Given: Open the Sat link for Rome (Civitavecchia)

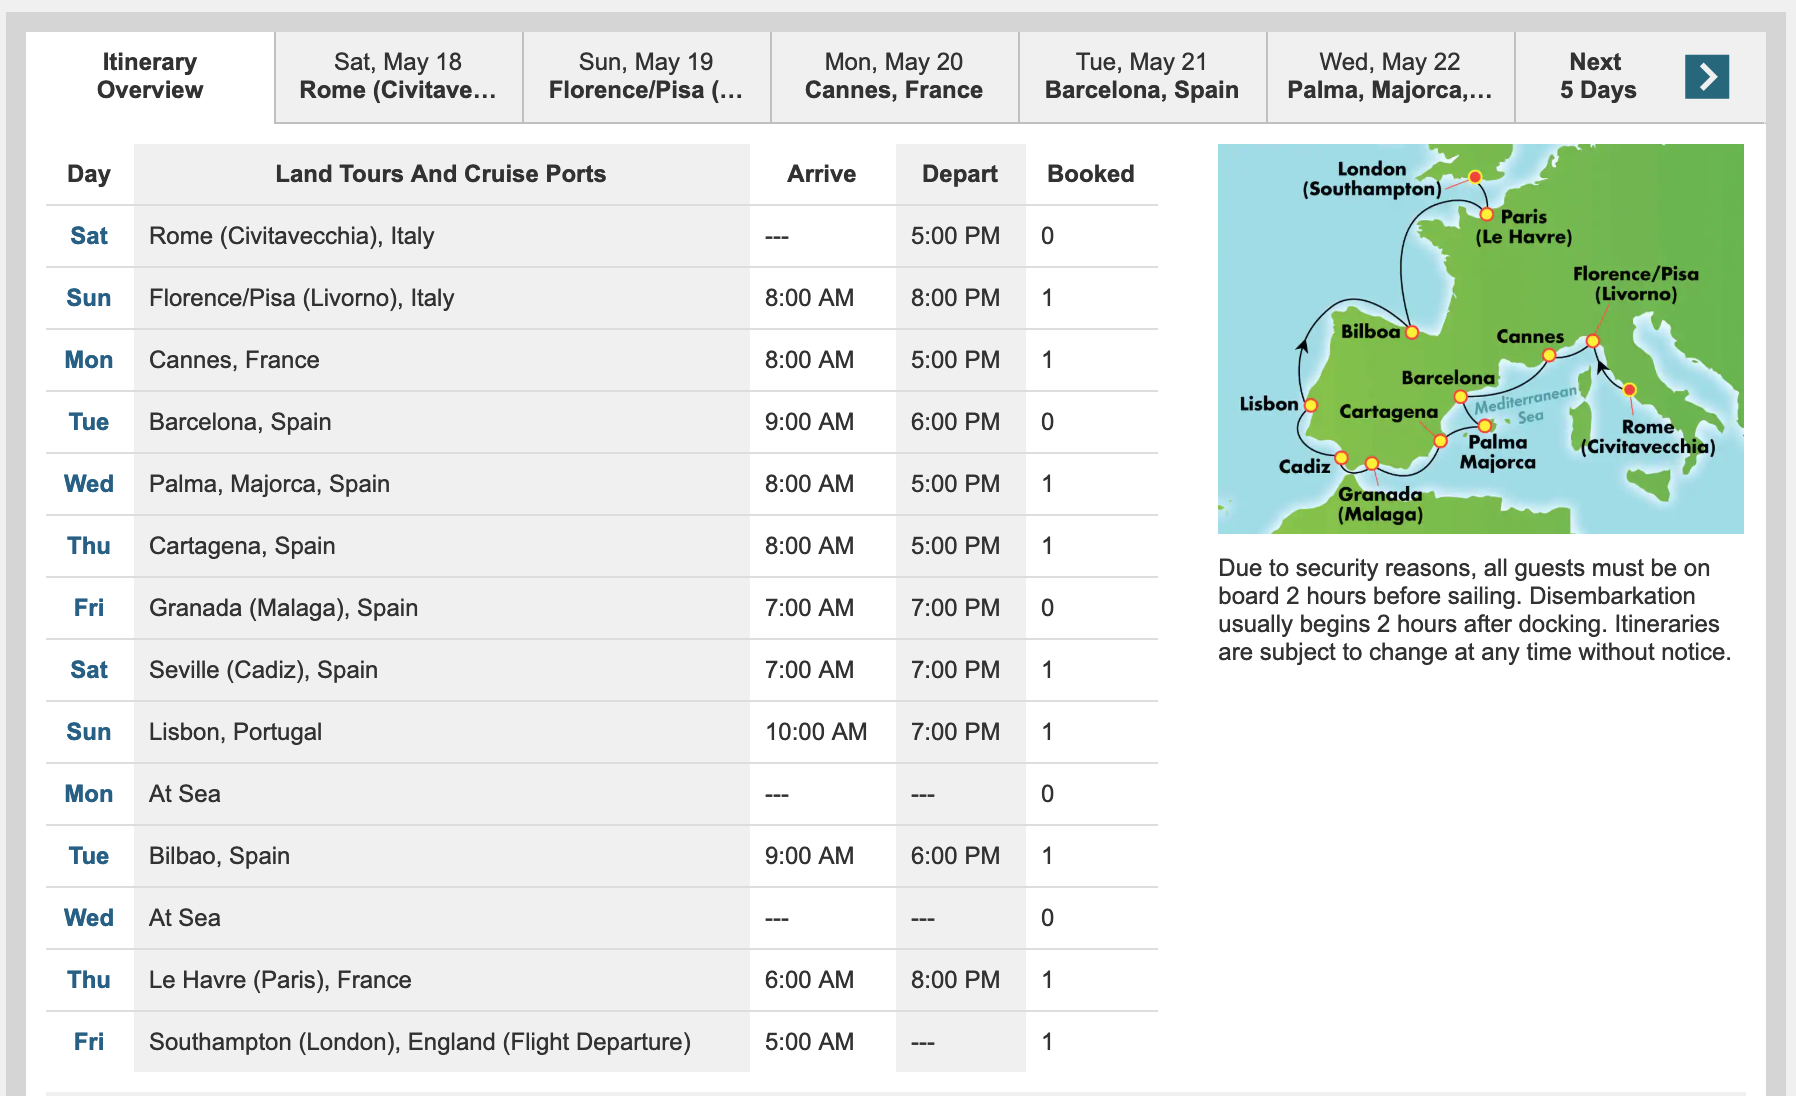Looking at the screenshot, I should (89, 236).
